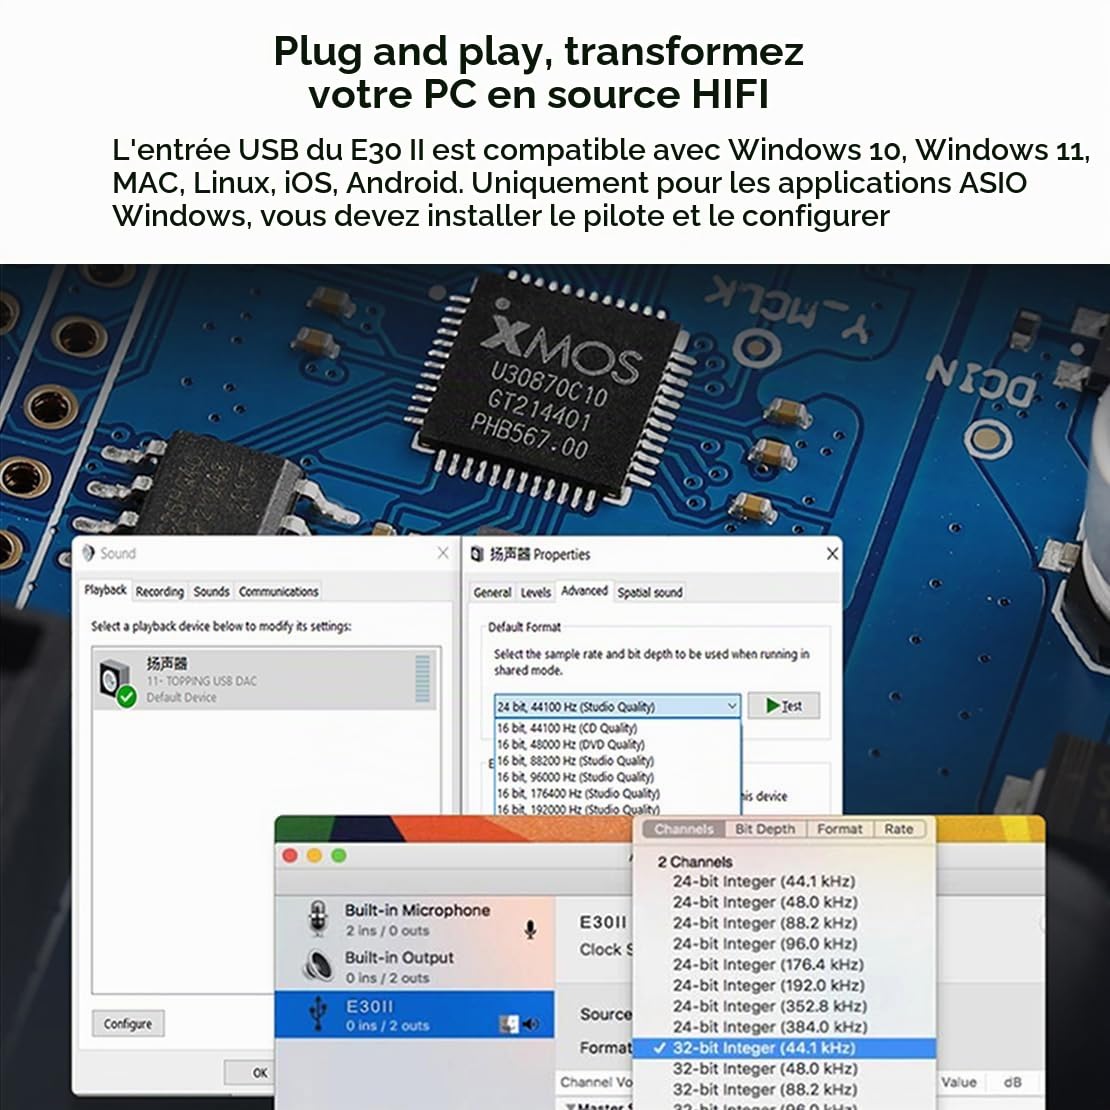Open the Sounds tab in Sound window
1110x1110 pixels.
pyautogui.click(x=212, y=592)
